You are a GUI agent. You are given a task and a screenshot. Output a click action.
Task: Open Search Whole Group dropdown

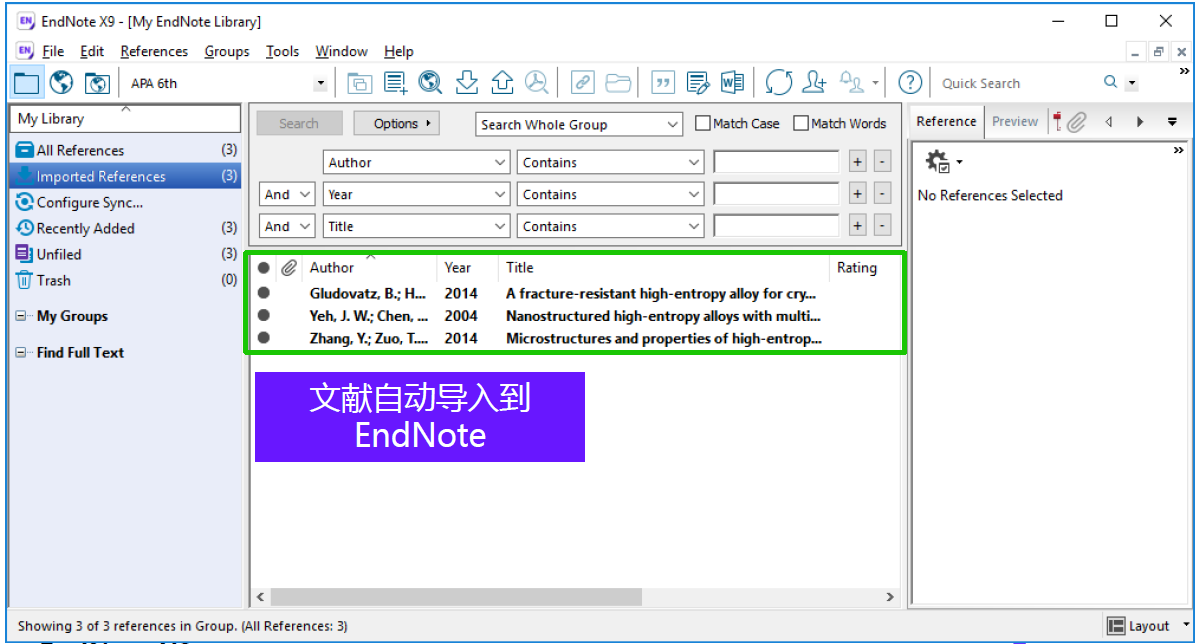pyautogui.click(x=578, y=124)
